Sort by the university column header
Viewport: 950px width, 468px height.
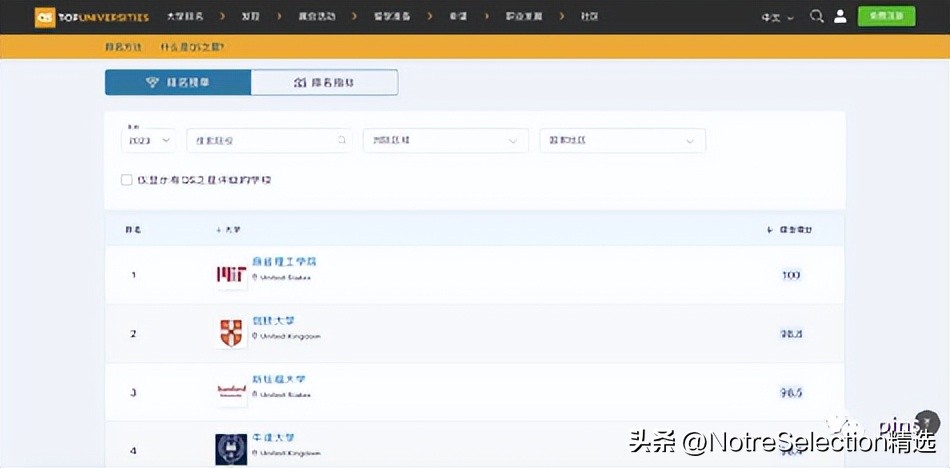click(x=228, y=230)
